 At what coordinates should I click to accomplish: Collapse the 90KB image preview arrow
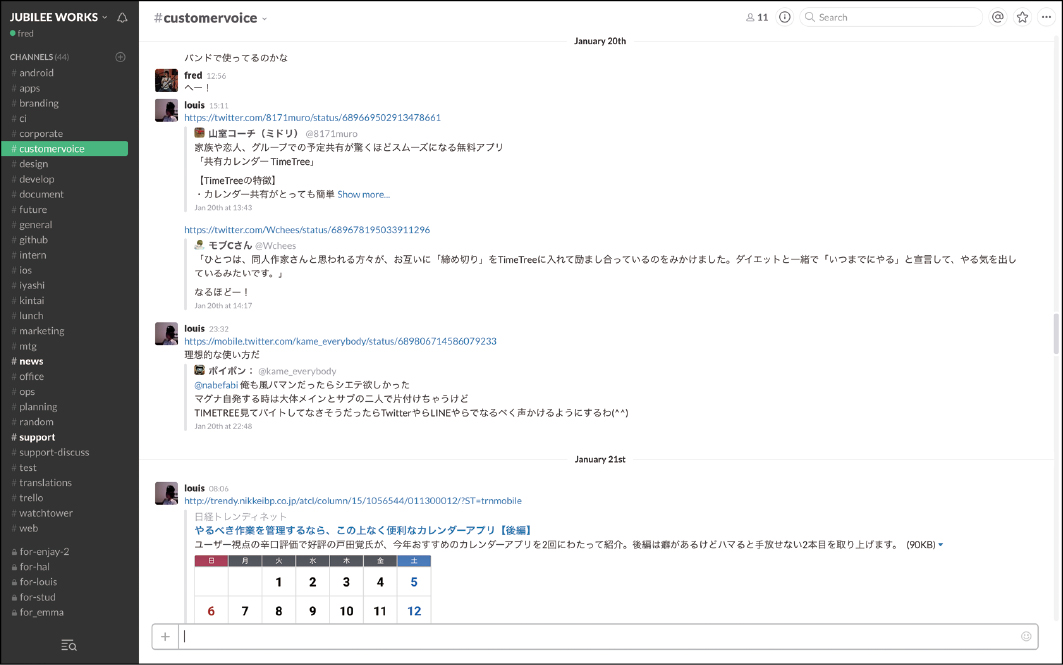[x=940, y=545]
